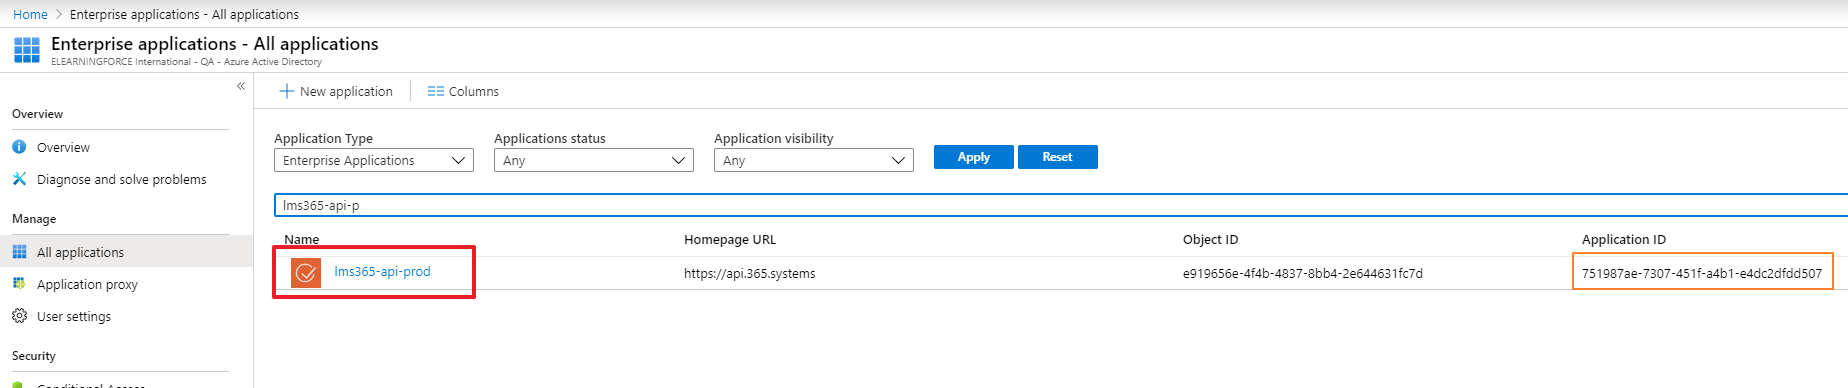Click the Enterprise applications grid icon in header
The width and height of the screenshot is (1848, 388).
coord(27,50)
